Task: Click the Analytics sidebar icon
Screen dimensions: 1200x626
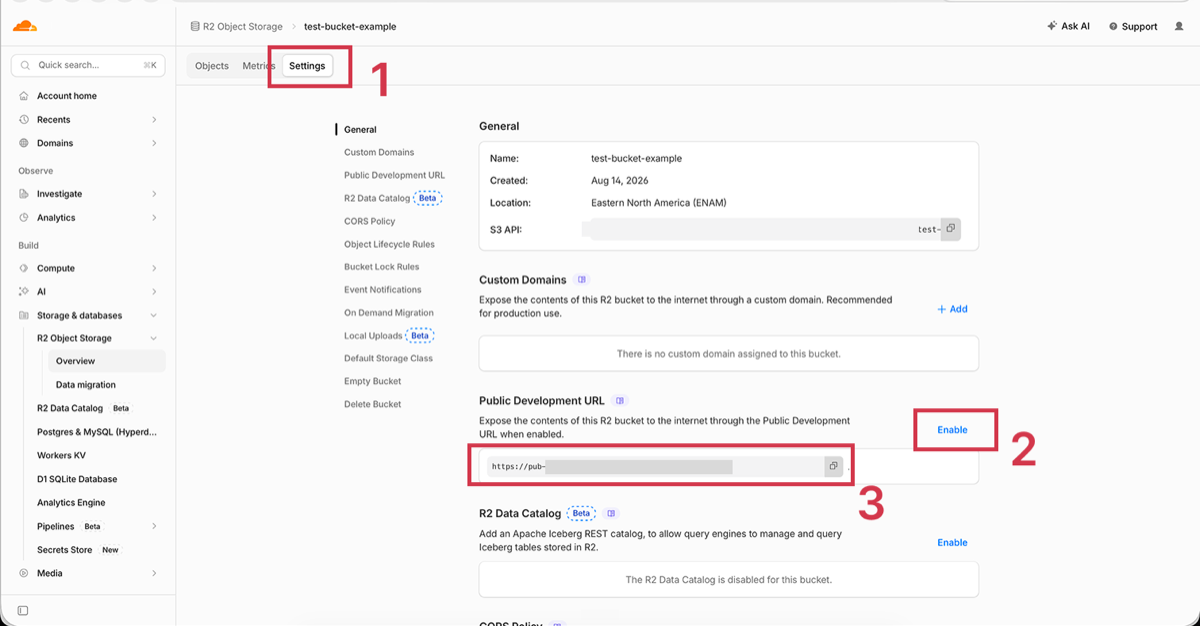Action: [24, 218]
